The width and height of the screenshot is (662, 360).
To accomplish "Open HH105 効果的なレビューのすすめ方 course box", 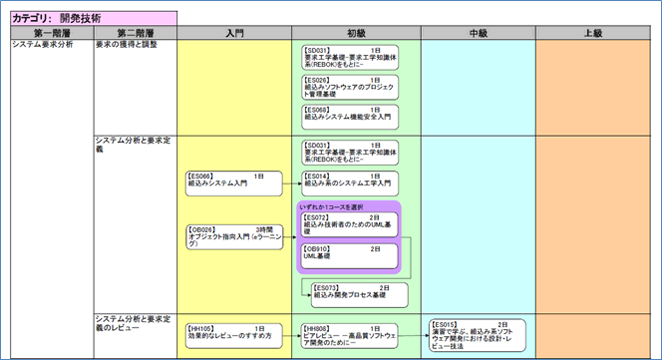I will tap(234, 336).
